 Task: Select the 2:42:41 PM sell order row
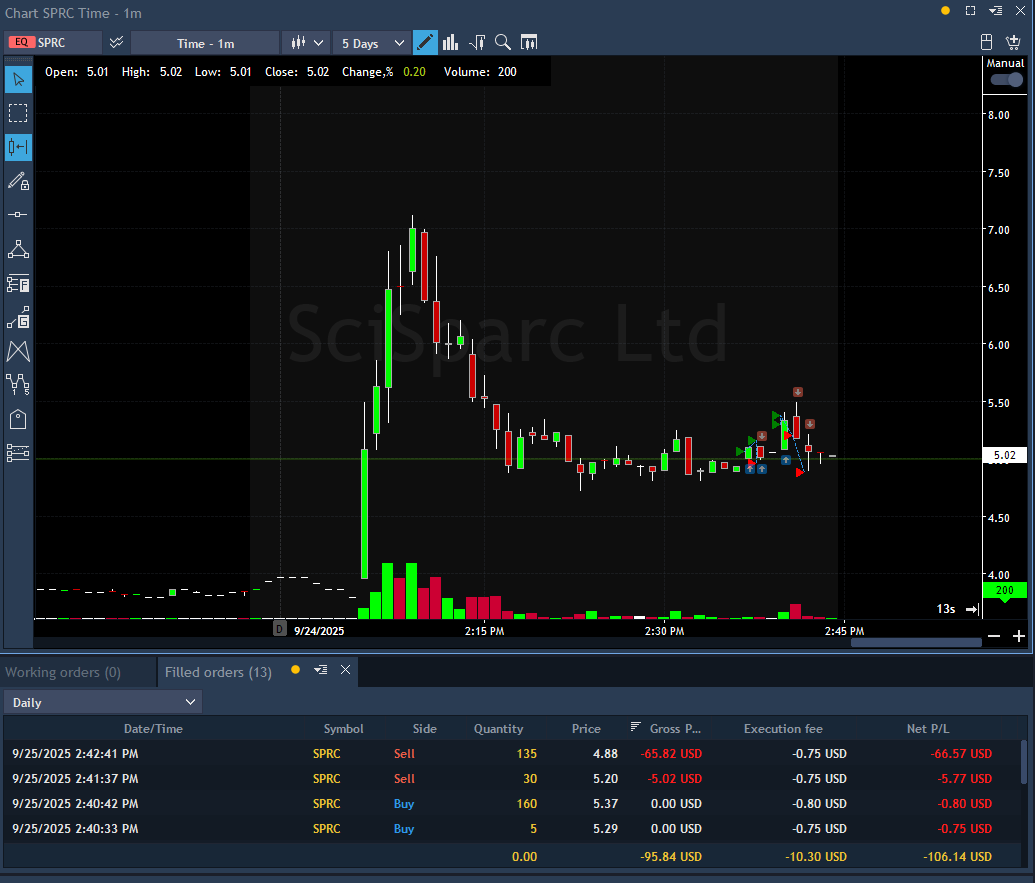(512, 754)
